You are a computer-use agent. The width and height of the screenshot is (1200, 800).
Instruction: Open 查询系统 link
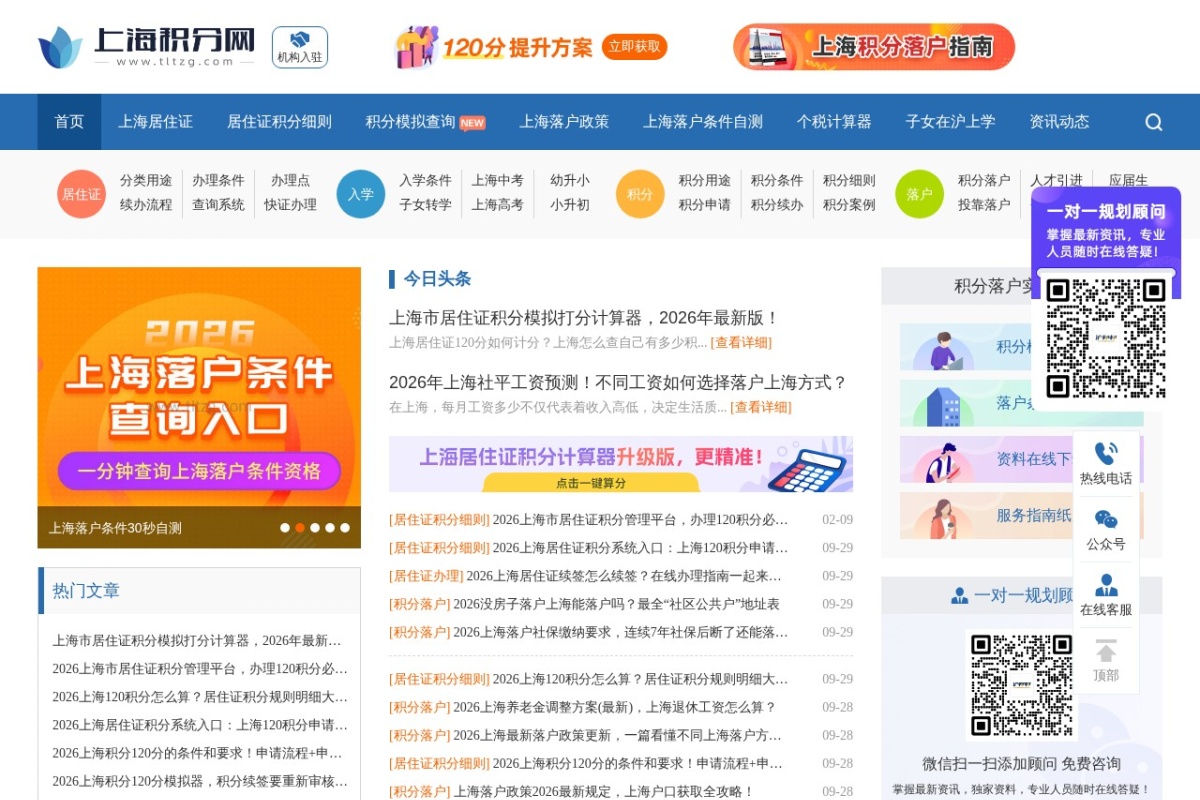point(218,205)
